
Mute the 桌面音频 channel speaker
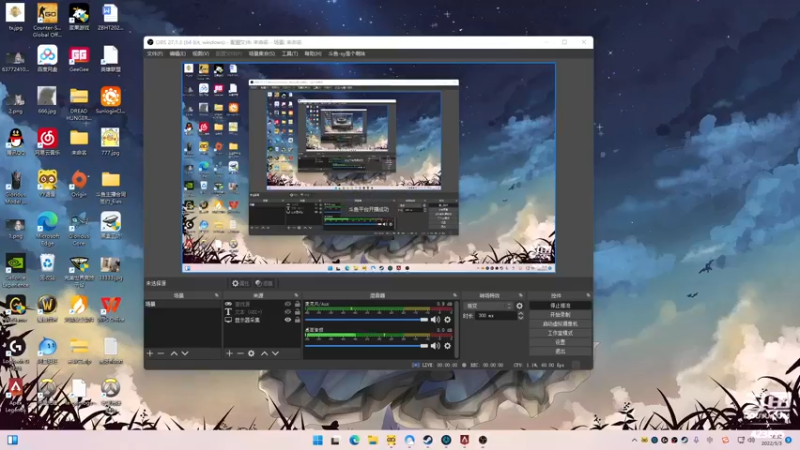pos(435,345)
